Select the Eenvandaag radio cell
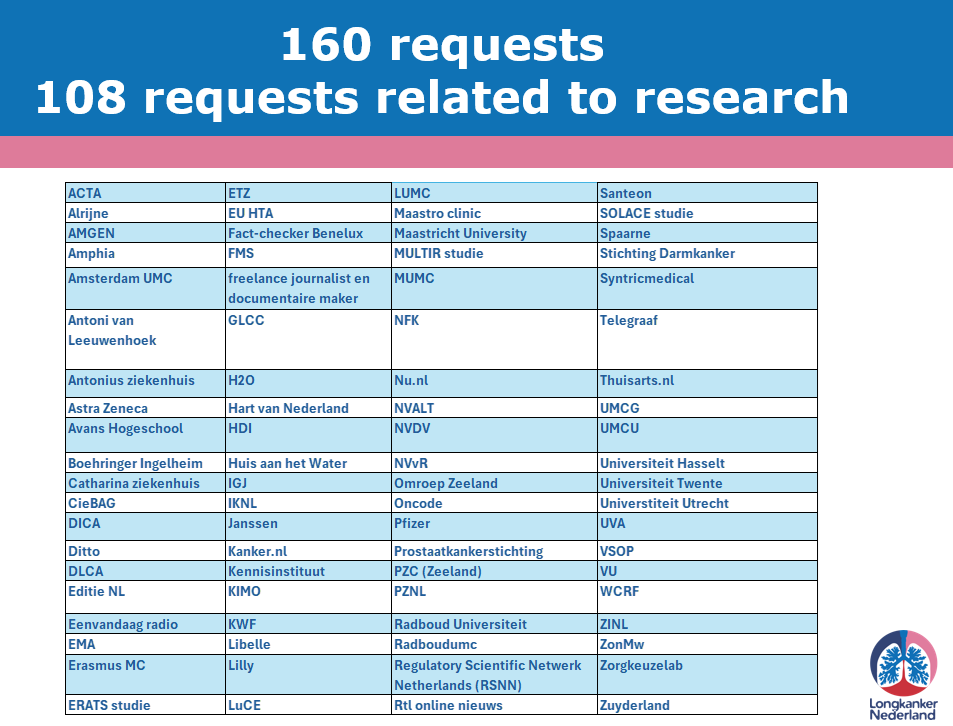The image size is (953, 726). [x=145, y=624]
